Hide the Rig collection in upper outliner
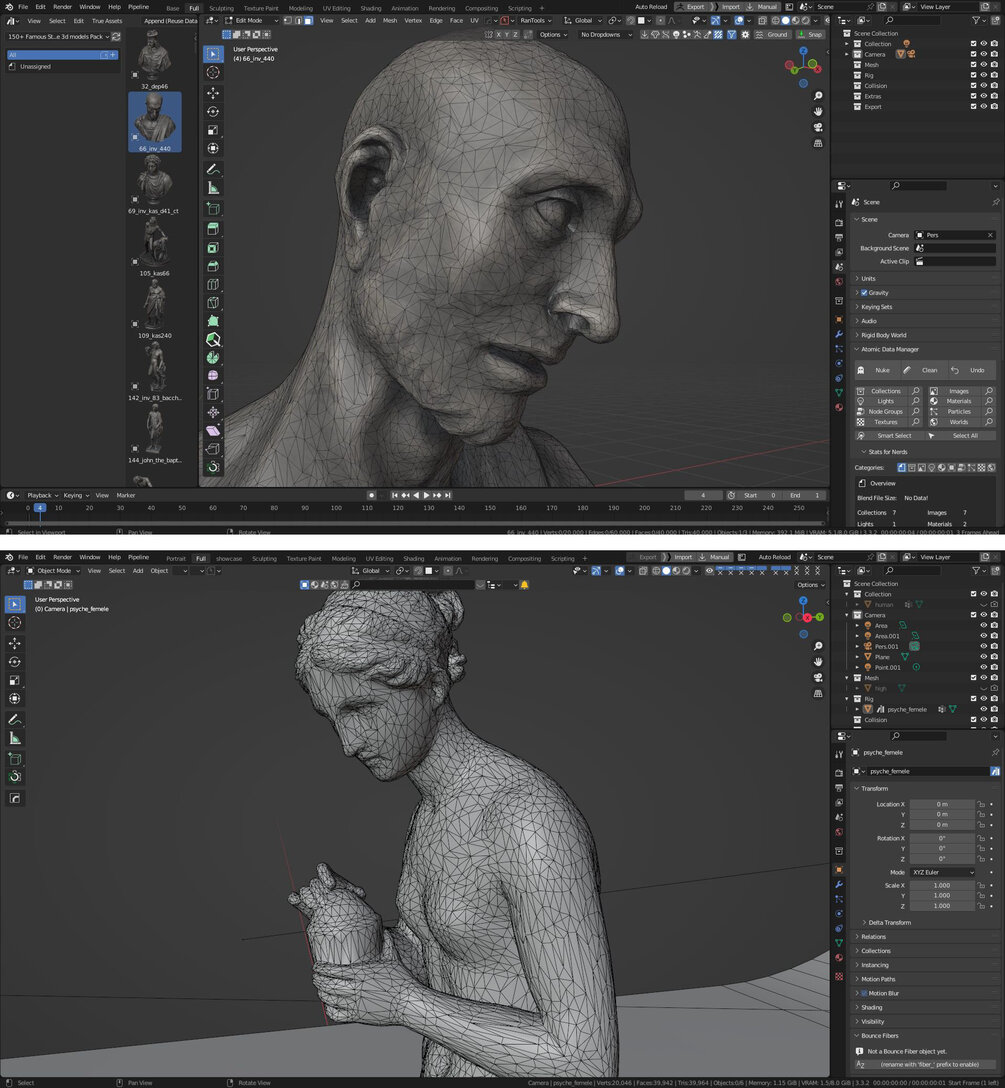The width and height of the screenshot is (1005, 1088). 983,75
